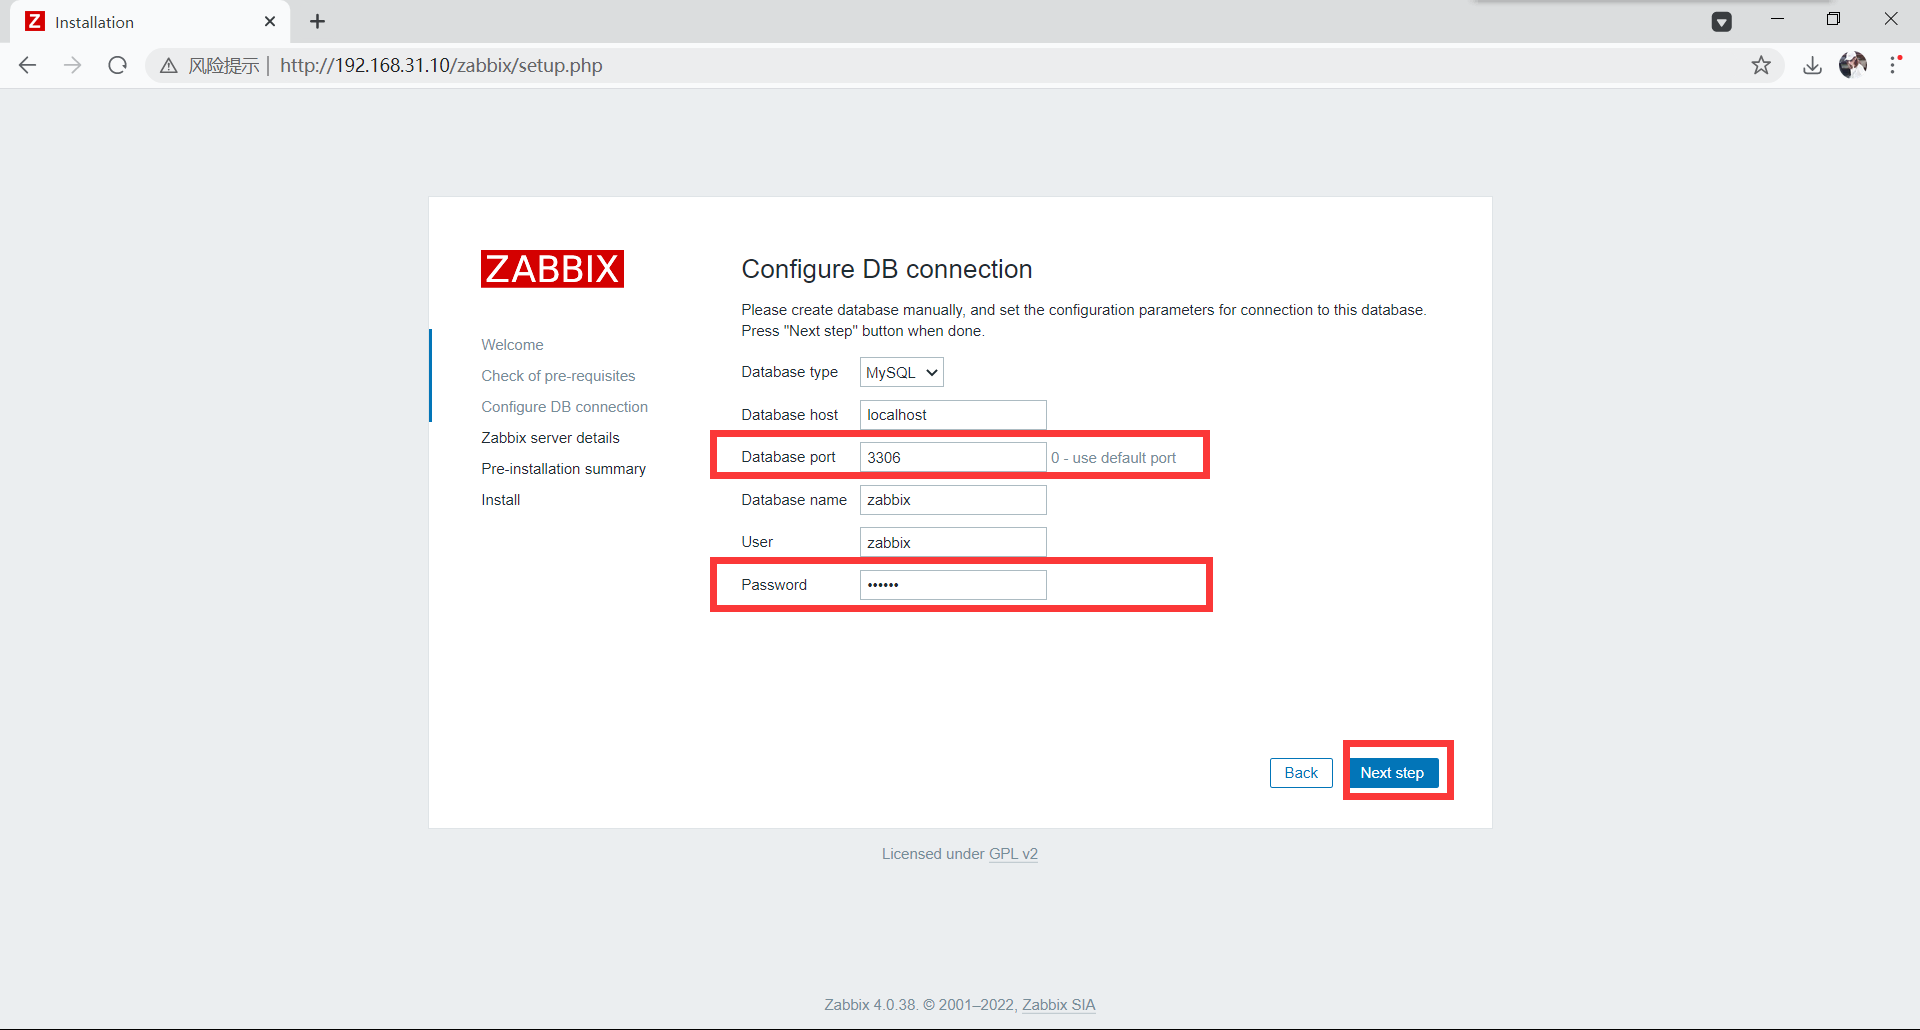
Task: Close the Installation tab
Action: (270, 21)
